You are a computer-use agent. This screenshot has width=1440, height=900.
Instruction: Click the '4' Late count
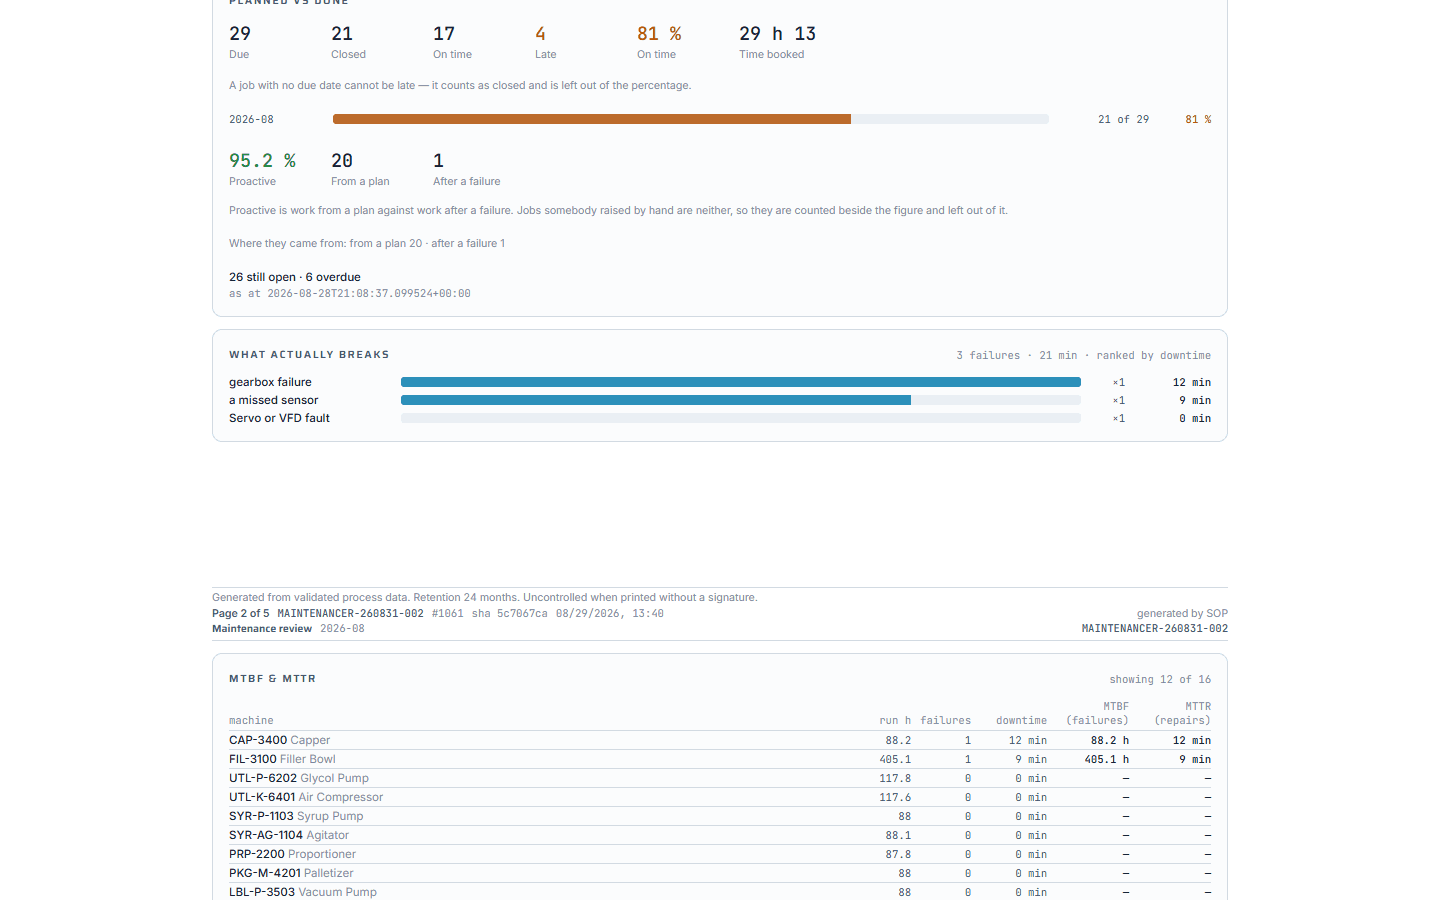540,34
